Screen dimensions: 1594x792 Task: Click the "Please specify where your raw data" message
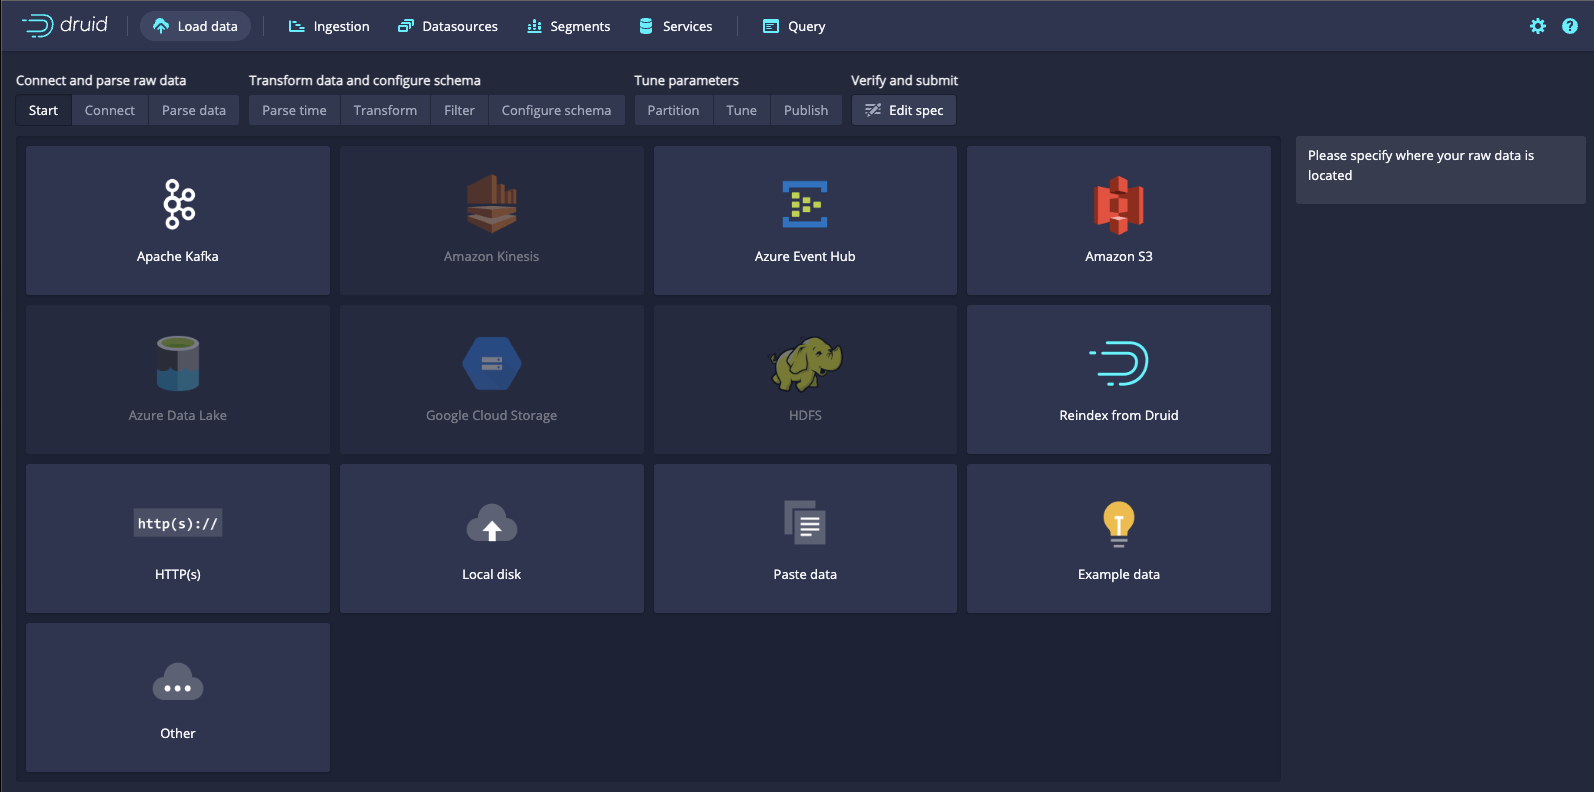(1421, 165)
